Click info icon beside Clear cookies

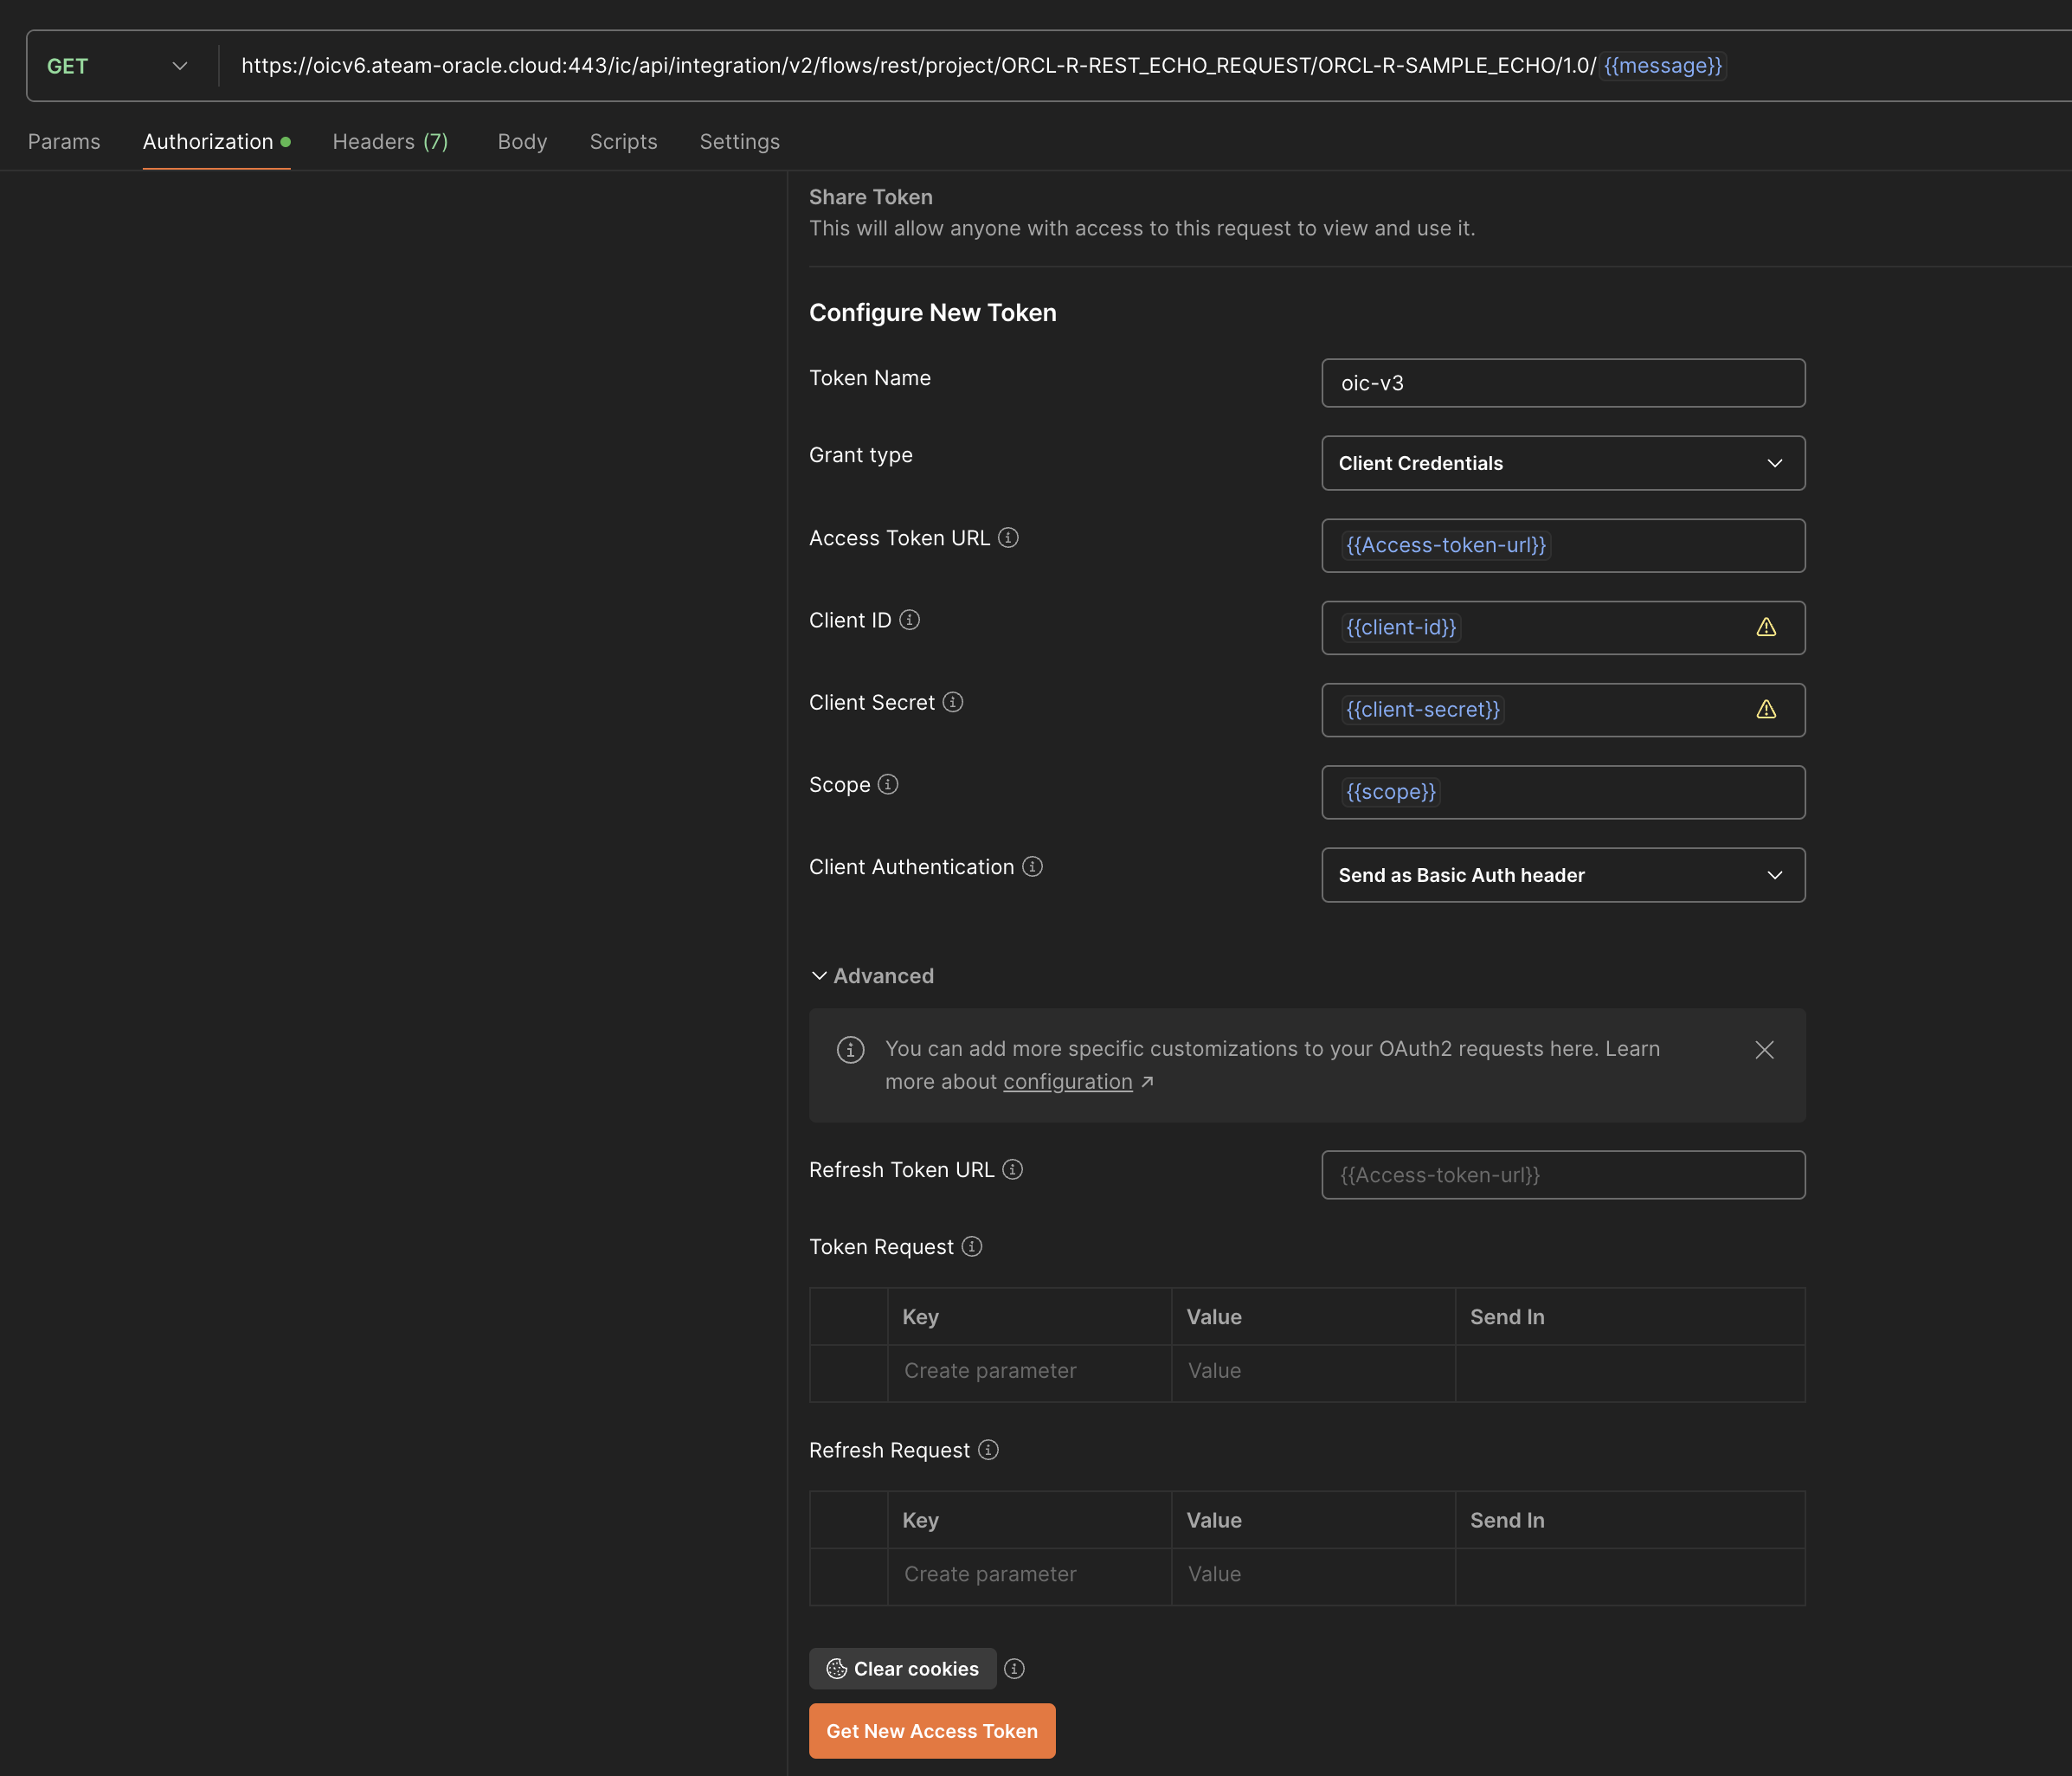click(x=1014, y=1668)
